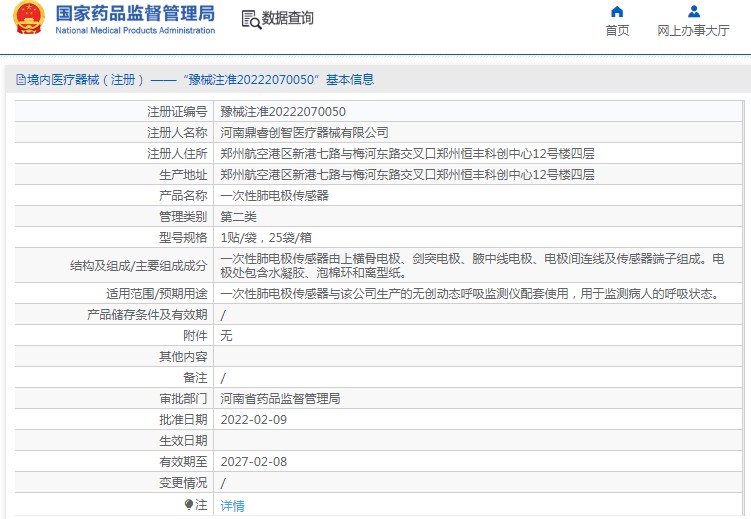Click the 结构及组成 description text

click(472, 266)
